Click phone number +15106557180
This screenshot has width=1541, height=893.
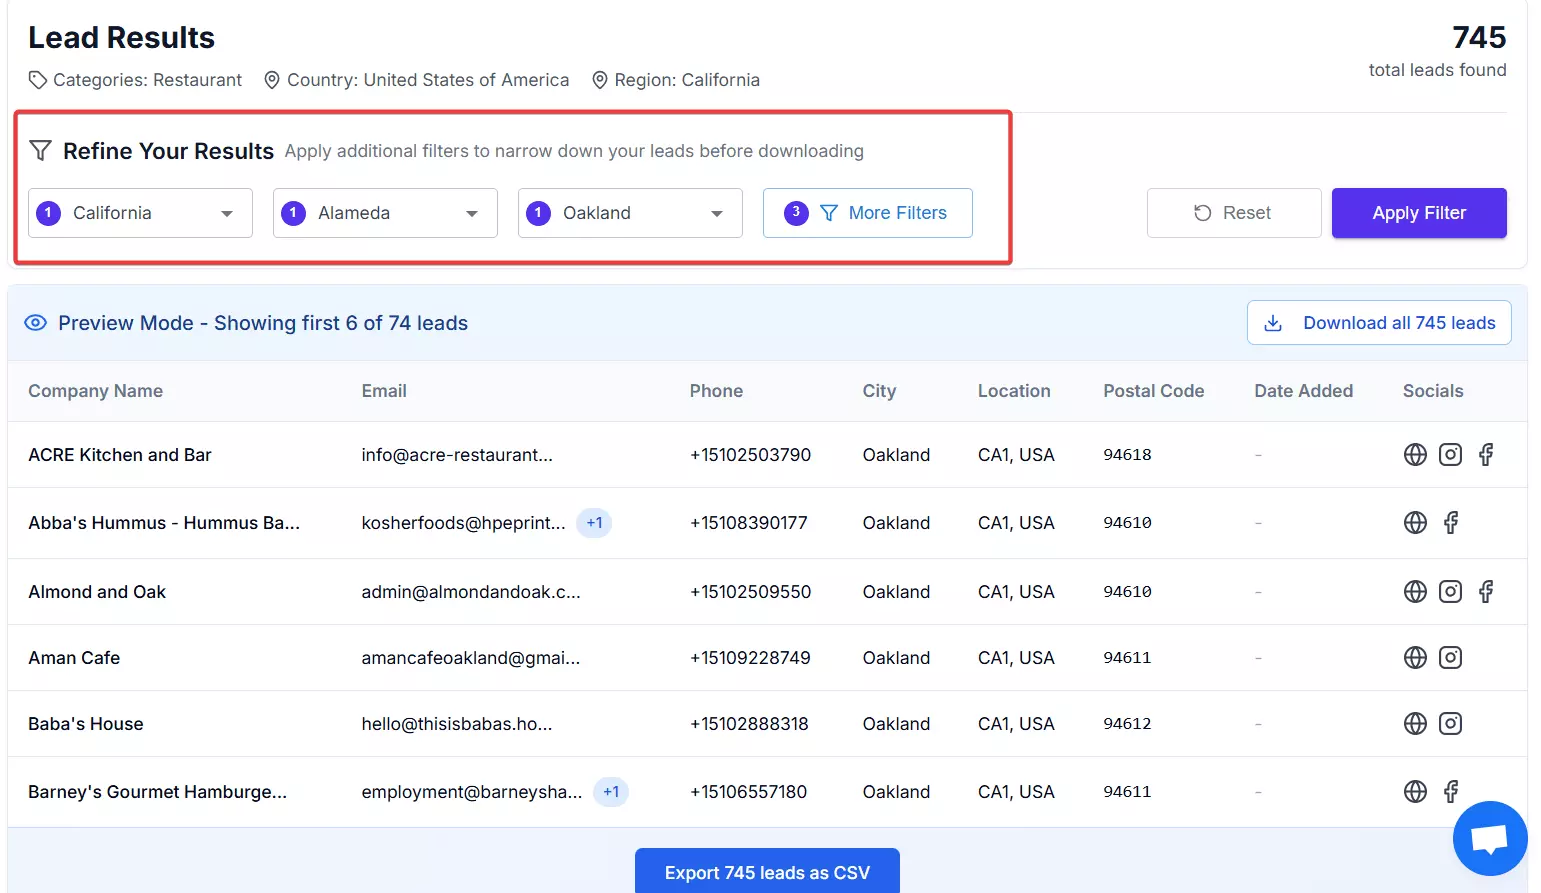point(748,792)
